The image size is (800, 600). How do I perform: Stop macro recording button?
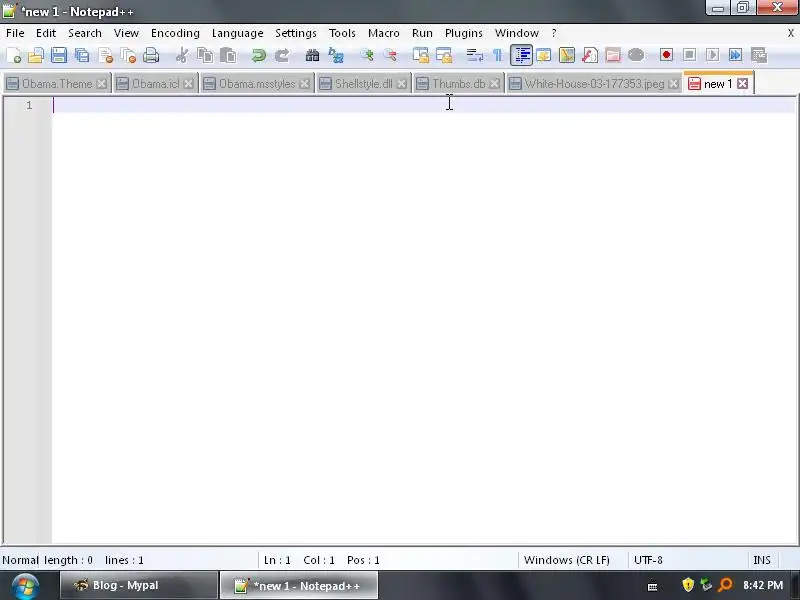(x=689, y=55)
